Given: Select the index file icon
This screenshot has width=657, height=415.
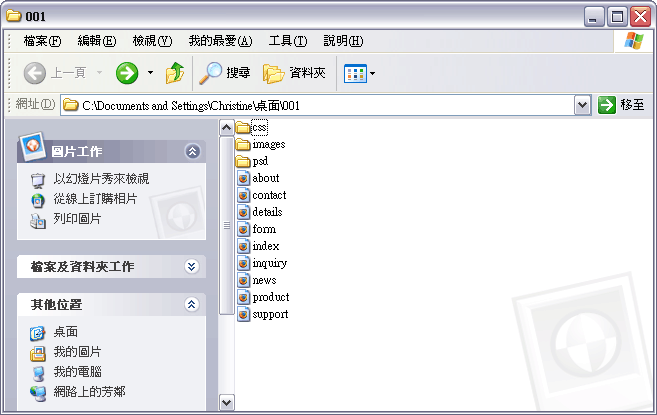Looking at the screenshot, I should 243,246.
